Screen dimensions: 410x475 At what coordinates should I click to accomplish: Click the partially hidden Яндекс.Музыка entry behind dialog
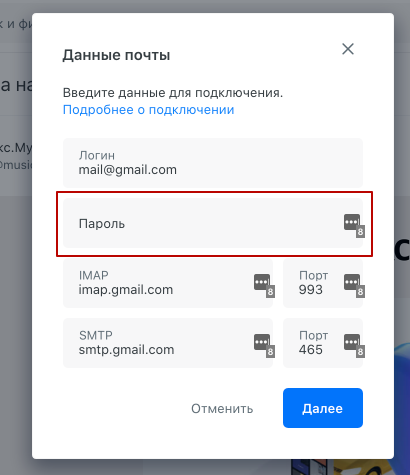(x=16, y=155)
